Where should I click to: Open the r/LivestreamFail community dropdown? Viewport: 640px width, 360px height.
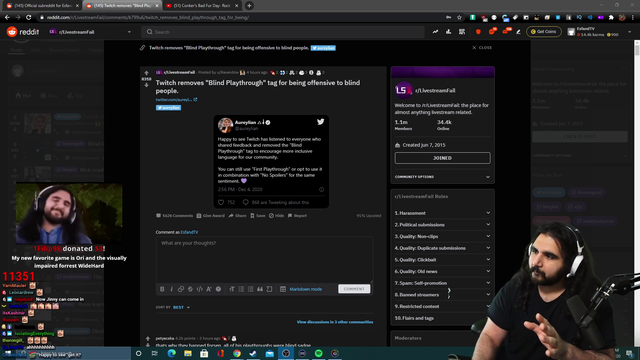pos(90,32)
